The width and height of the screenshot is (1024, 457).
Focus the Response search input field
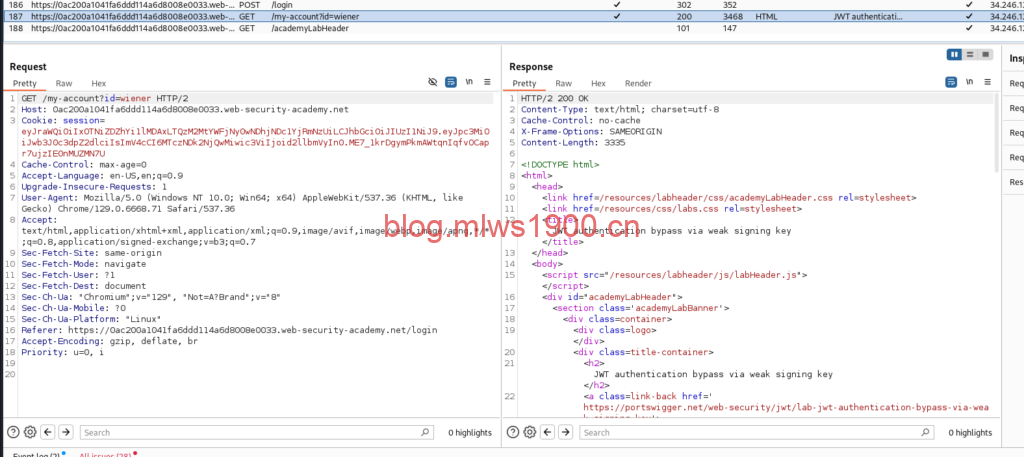757,432
